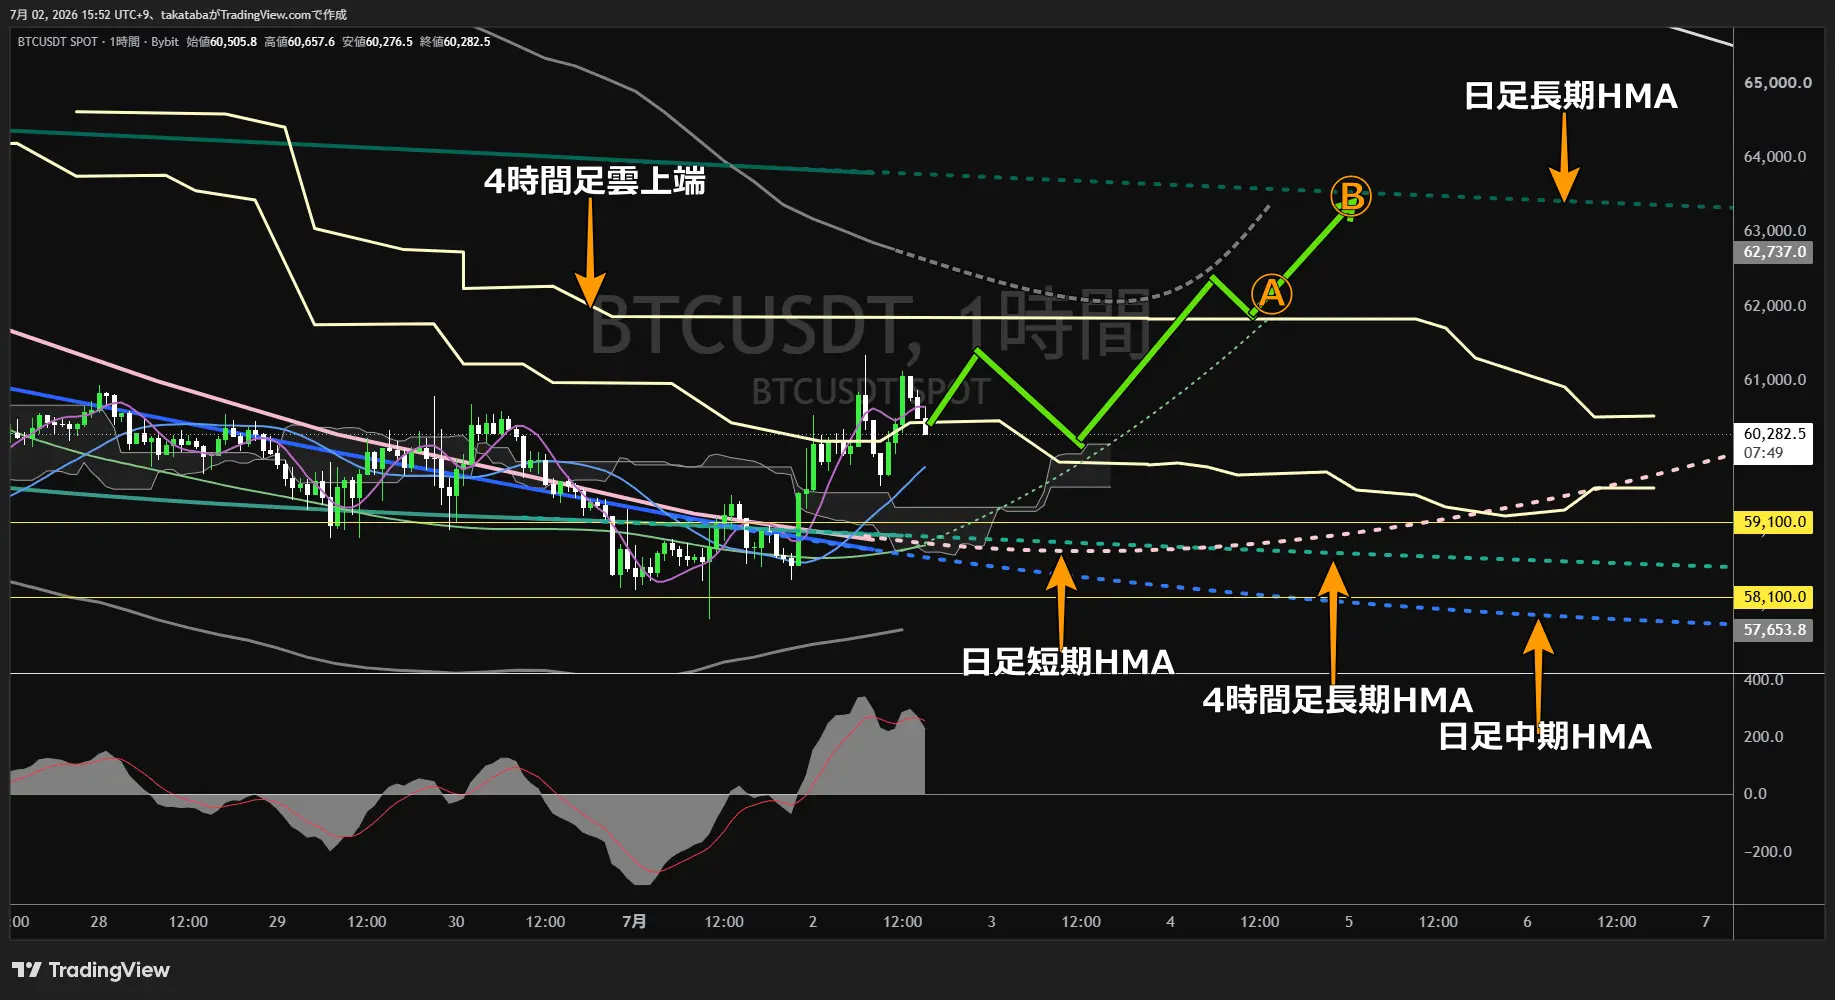Click the 28 date label on time axis
Viewport: 1835px width, 1000px height.
(98, 922)
